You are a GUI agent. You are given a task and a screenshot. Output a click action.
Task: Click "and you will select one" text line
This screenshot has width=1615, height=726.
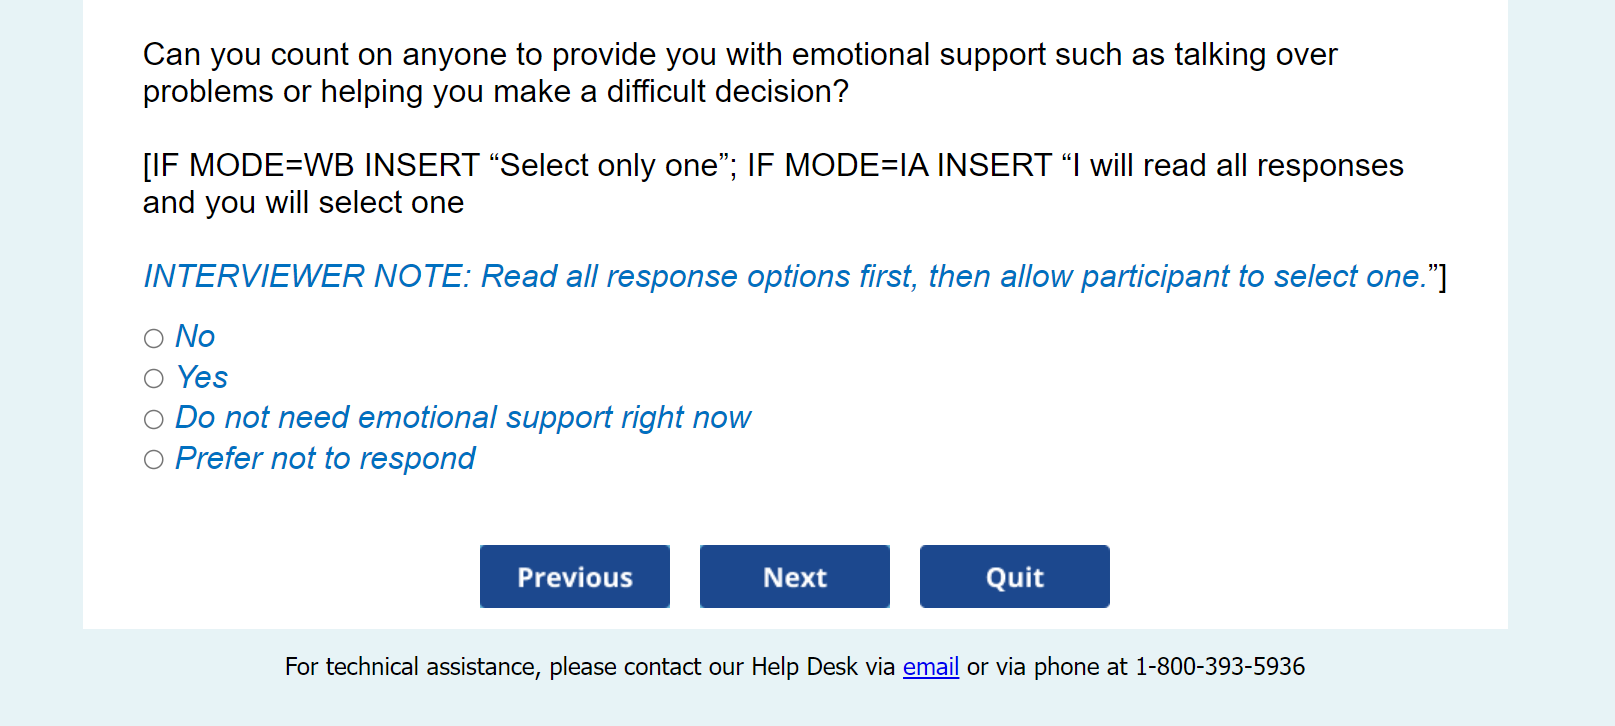tap(303, 203)
